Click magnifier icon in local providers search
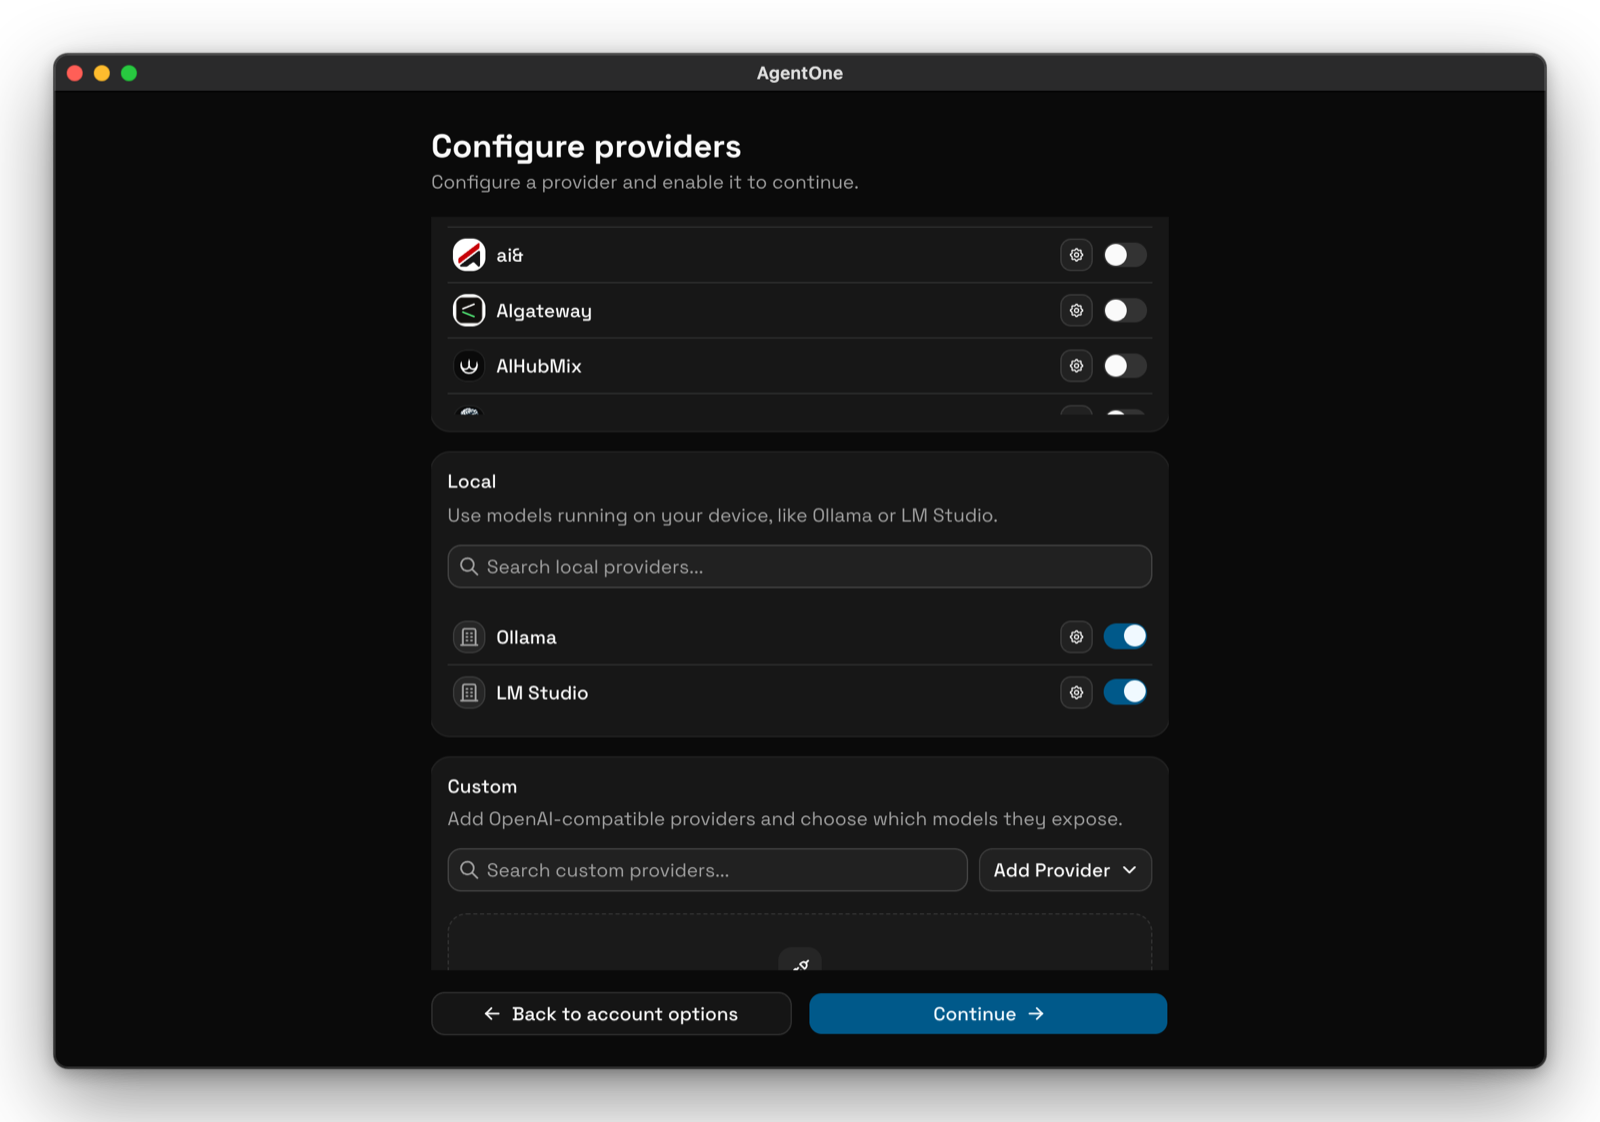1600x1122 pixels. click(469, 567)
